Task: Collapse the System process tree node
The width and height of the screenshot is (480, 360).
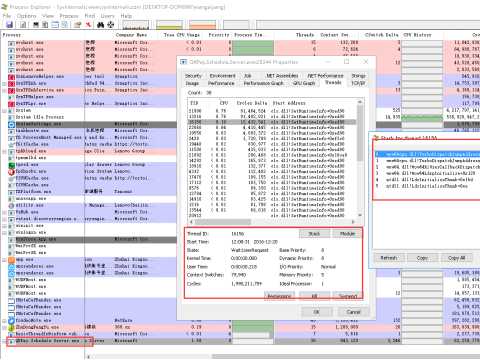Action: pyautogui.click(x=4, y=111)
